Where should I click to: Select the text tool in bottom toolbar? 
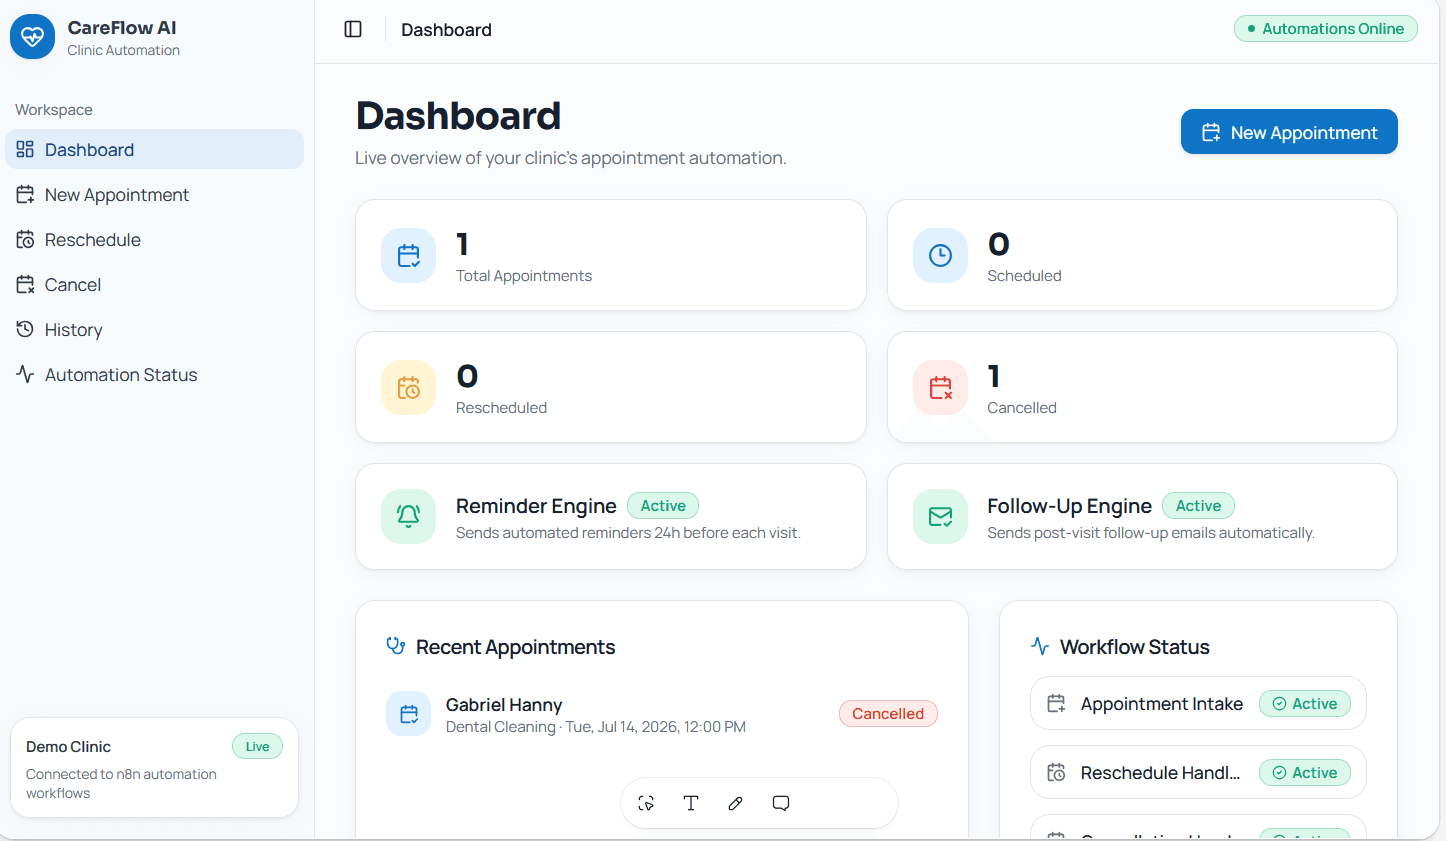coord(691,803)
